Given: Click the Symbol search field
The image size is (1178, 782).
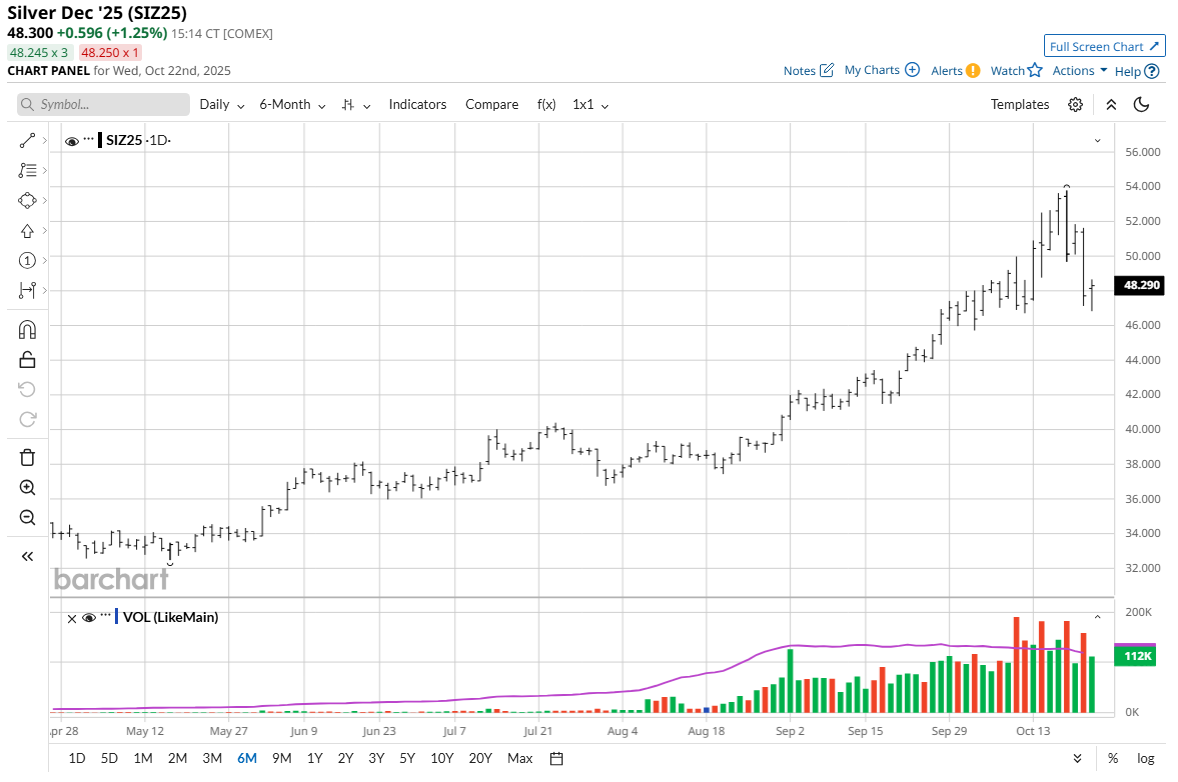Looking at the screenshot, I should pyautogui.click(x=104, y=104).
